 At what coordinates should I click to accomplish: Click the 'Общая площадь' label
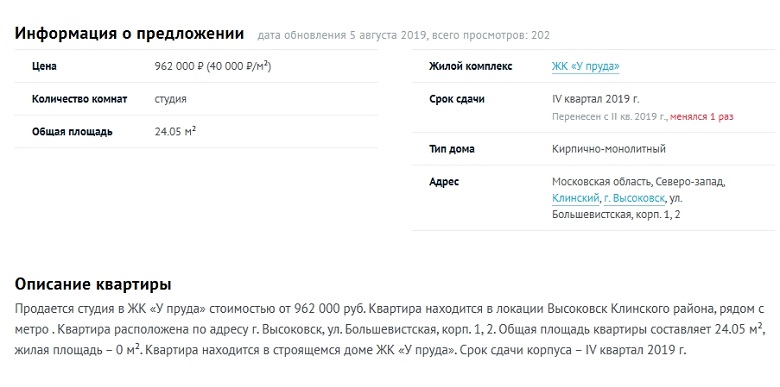72,132
